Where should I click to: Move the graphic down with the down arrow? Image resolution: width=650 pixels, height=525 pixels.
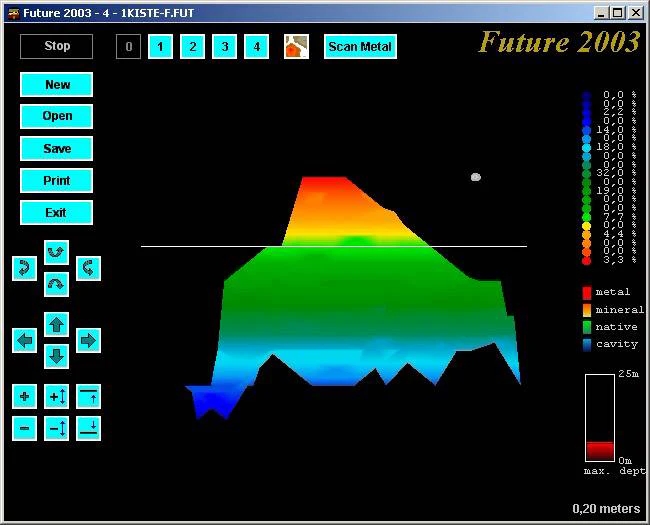point(56,356)
